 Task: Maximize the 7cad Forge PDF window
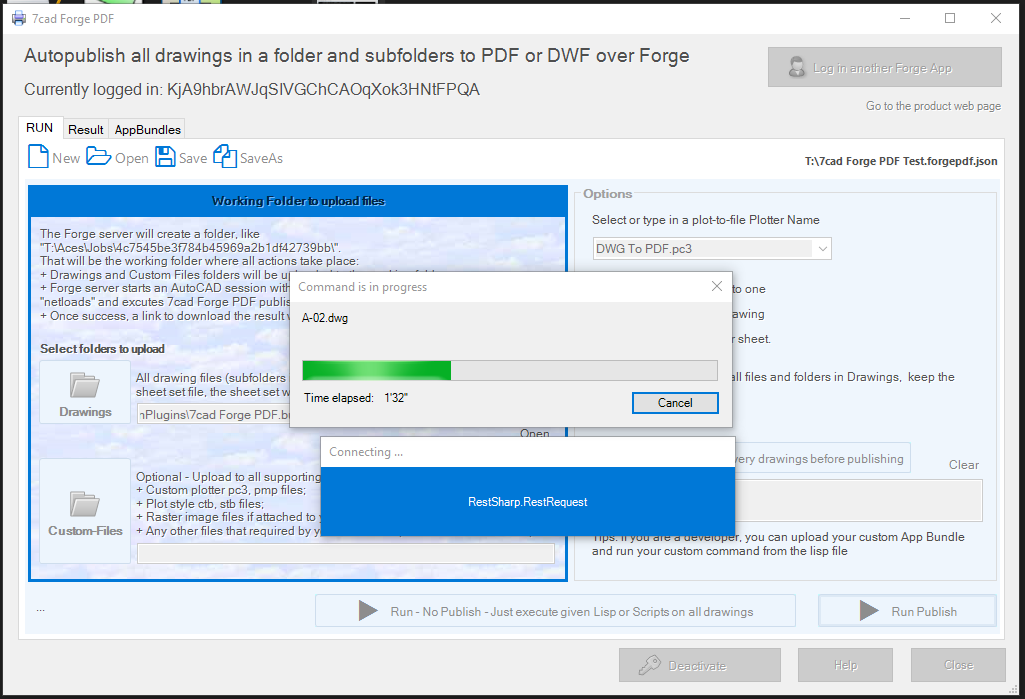coord(950,18)
